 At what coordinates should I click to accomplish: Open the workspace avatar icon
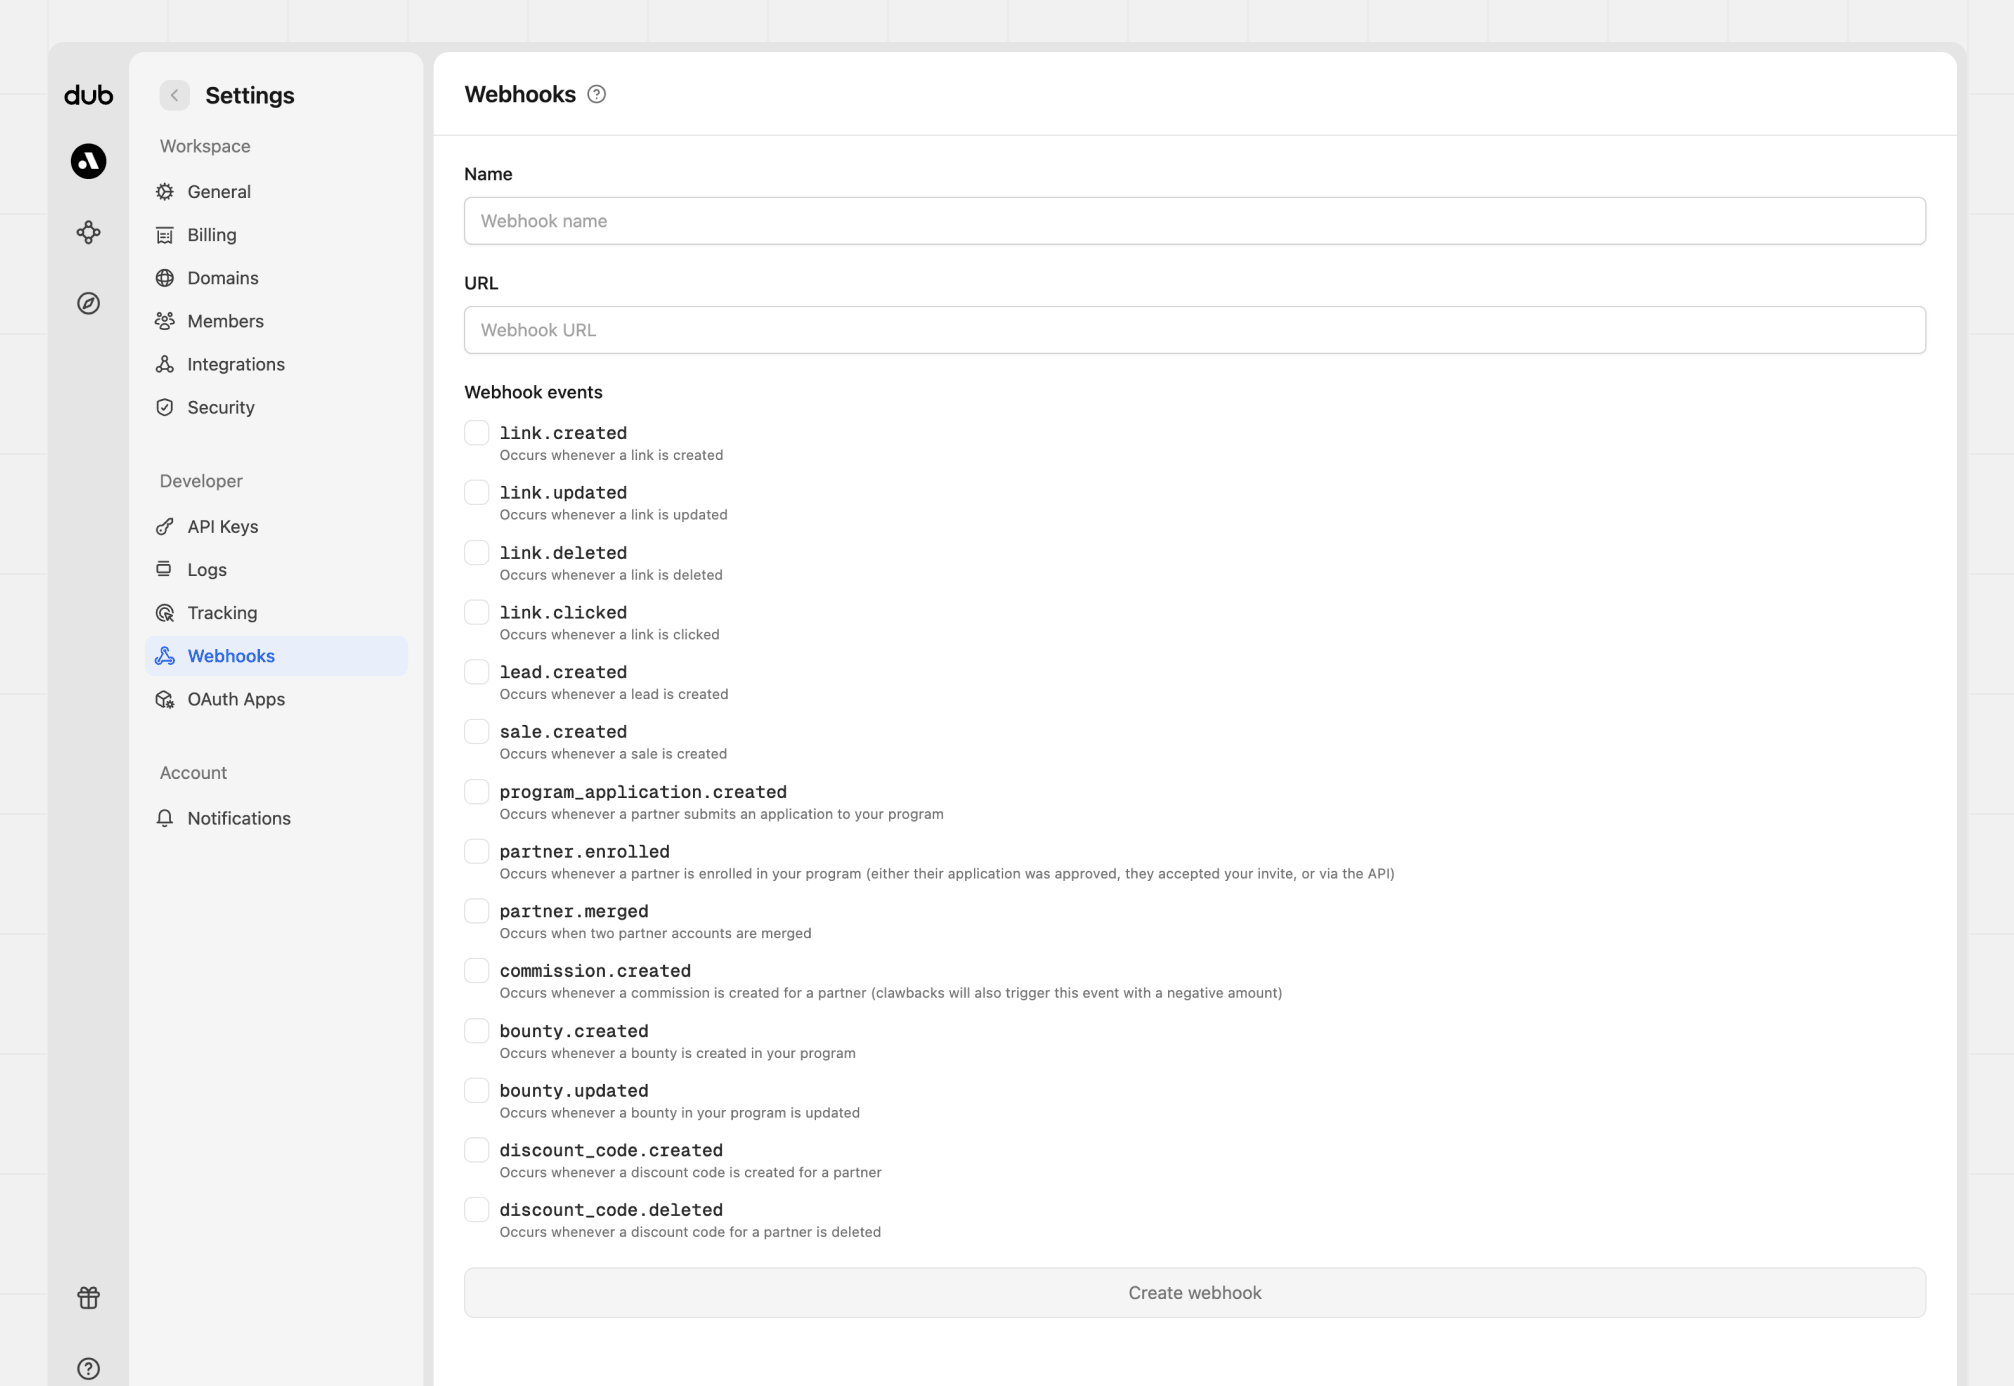[x=88, y=161]
